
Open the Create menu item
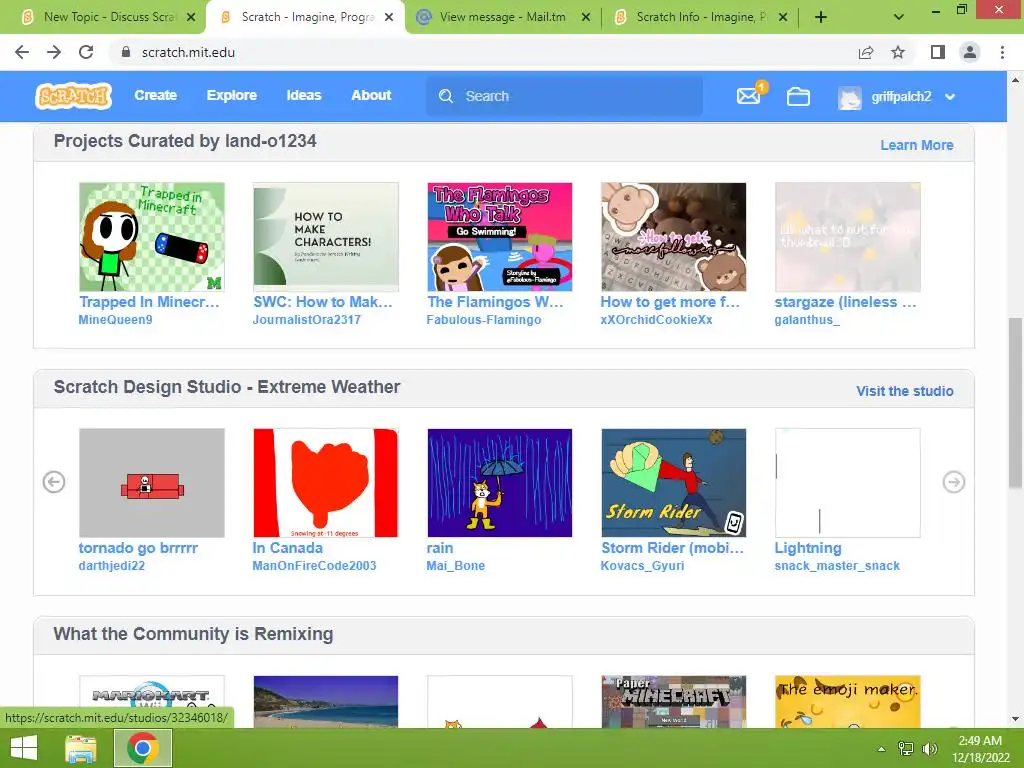tap(155, 95)
